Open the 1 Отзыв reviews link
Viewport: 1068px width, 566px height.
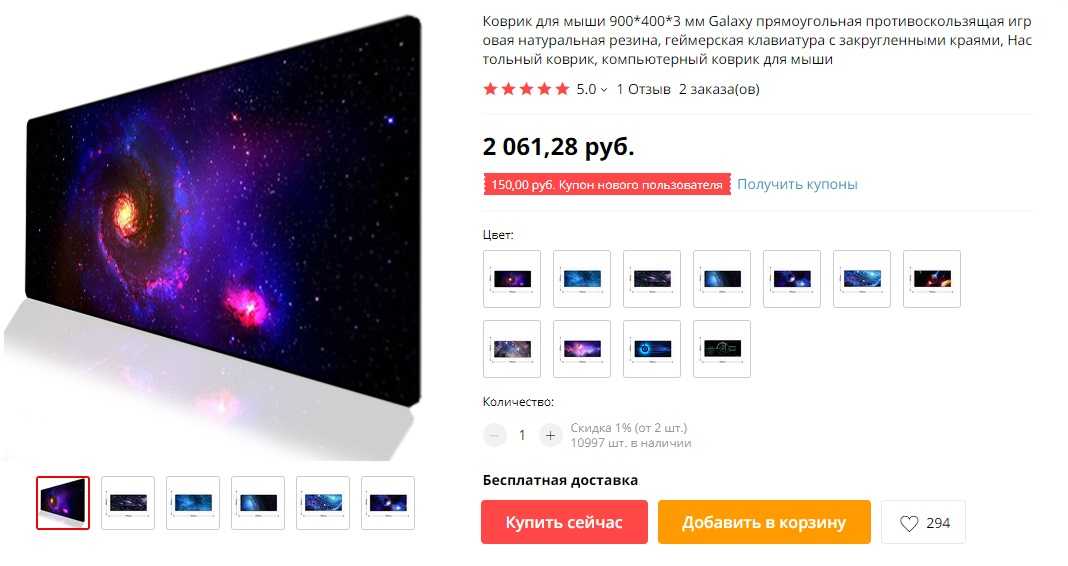pyautogui.click(x=644, y=89)
